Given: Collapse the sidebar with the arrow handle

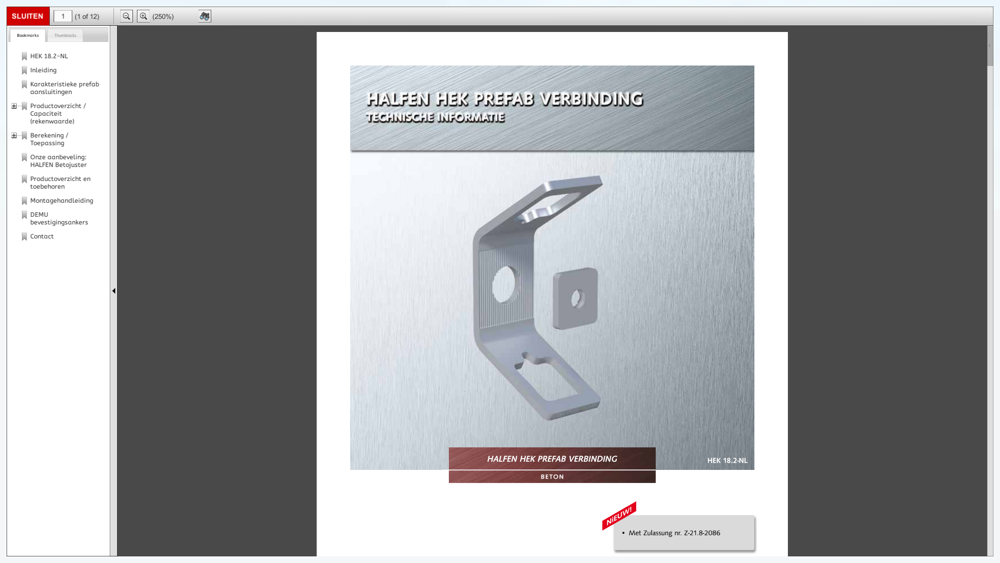Looking at the screenshot, I should click(114, 291).
